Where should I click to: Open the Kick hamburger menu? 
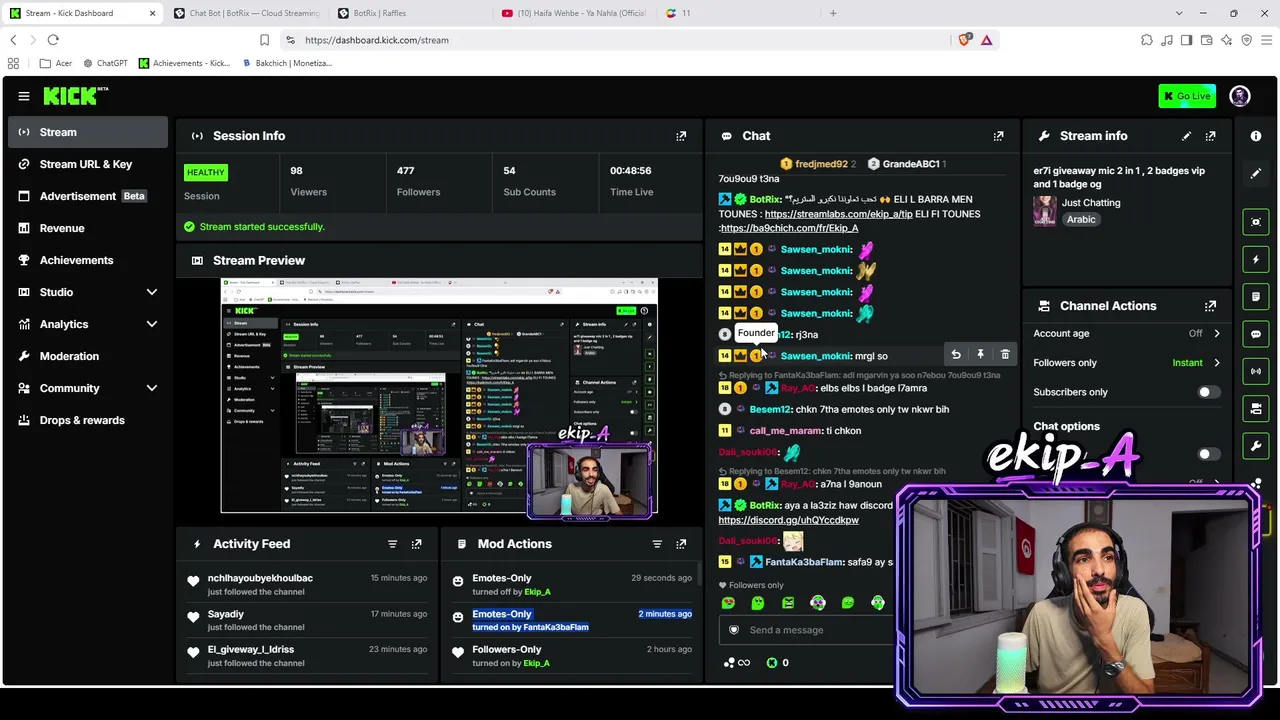24,96
